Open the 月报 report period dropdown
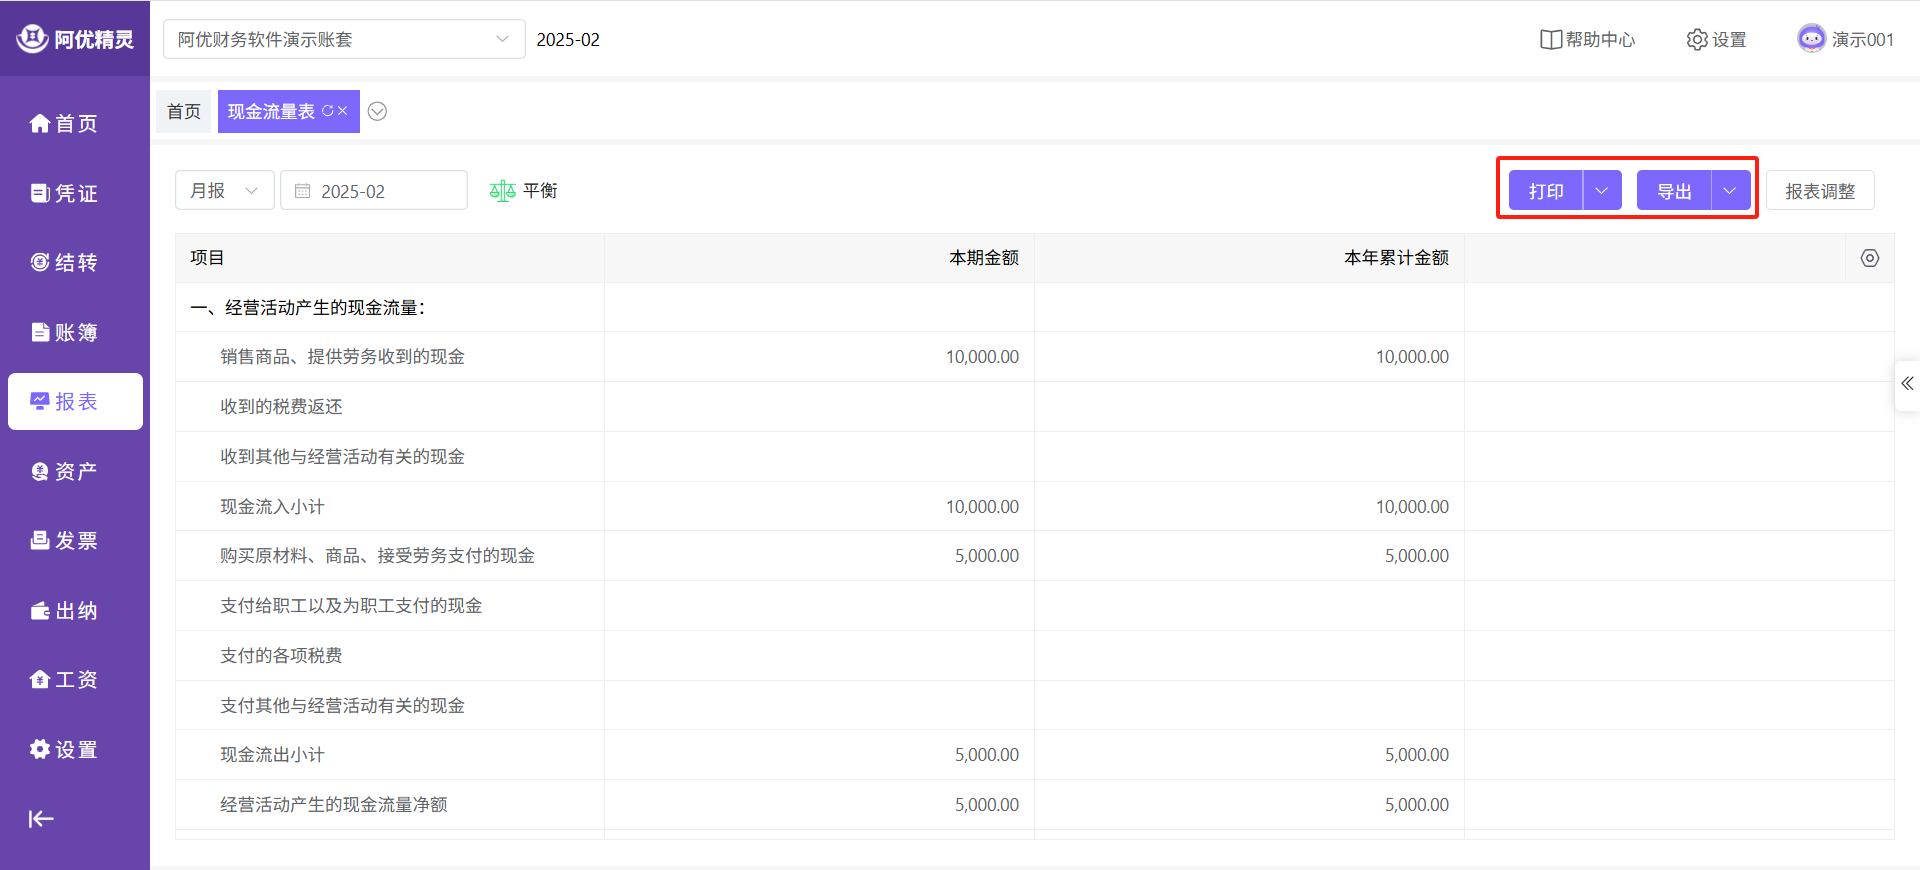The height and width of the screenshot is (870, 1920). 225,191
